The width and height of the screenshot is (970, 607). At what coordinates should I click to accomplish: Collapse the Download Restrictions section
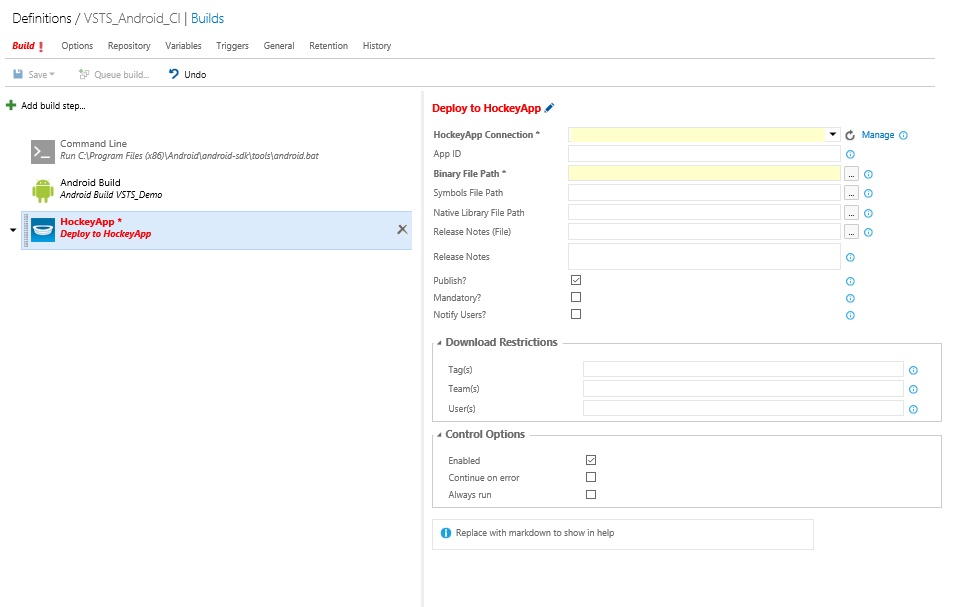tap(439, 343)
